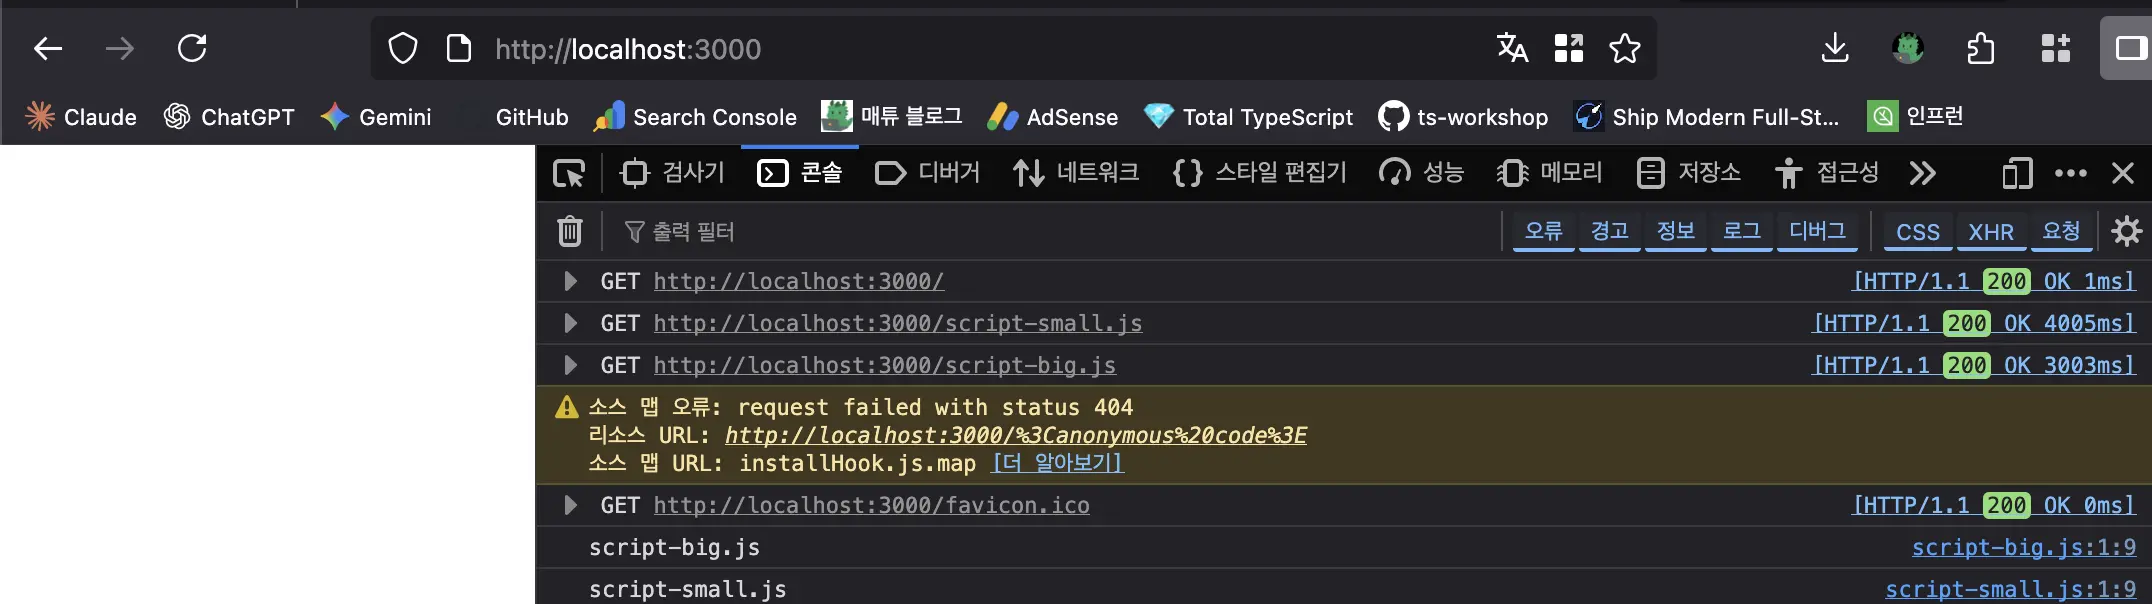The image size is (2152, 604).
Task: Open the Total TypeScript bookmark
Action: coord(1248,117)
